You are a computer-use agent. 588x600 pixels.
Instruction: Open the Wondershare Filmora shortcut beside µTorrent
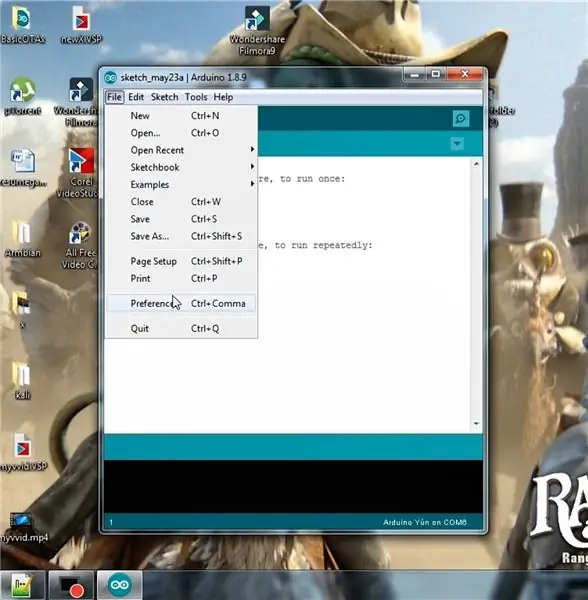click(x=77, y=102)
